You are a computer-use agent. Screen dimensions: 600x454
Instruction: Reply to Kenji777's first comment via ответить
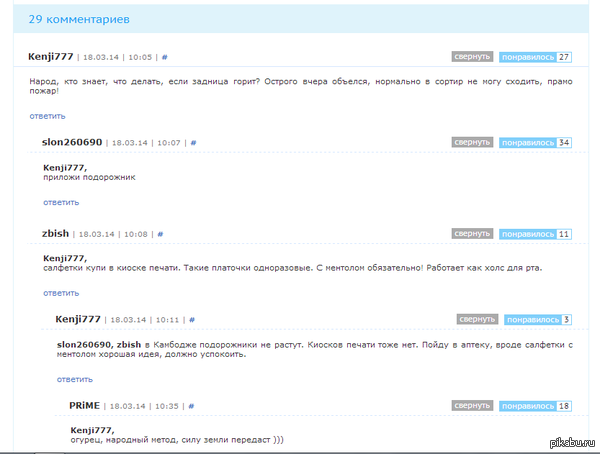(x=47, y=117)
